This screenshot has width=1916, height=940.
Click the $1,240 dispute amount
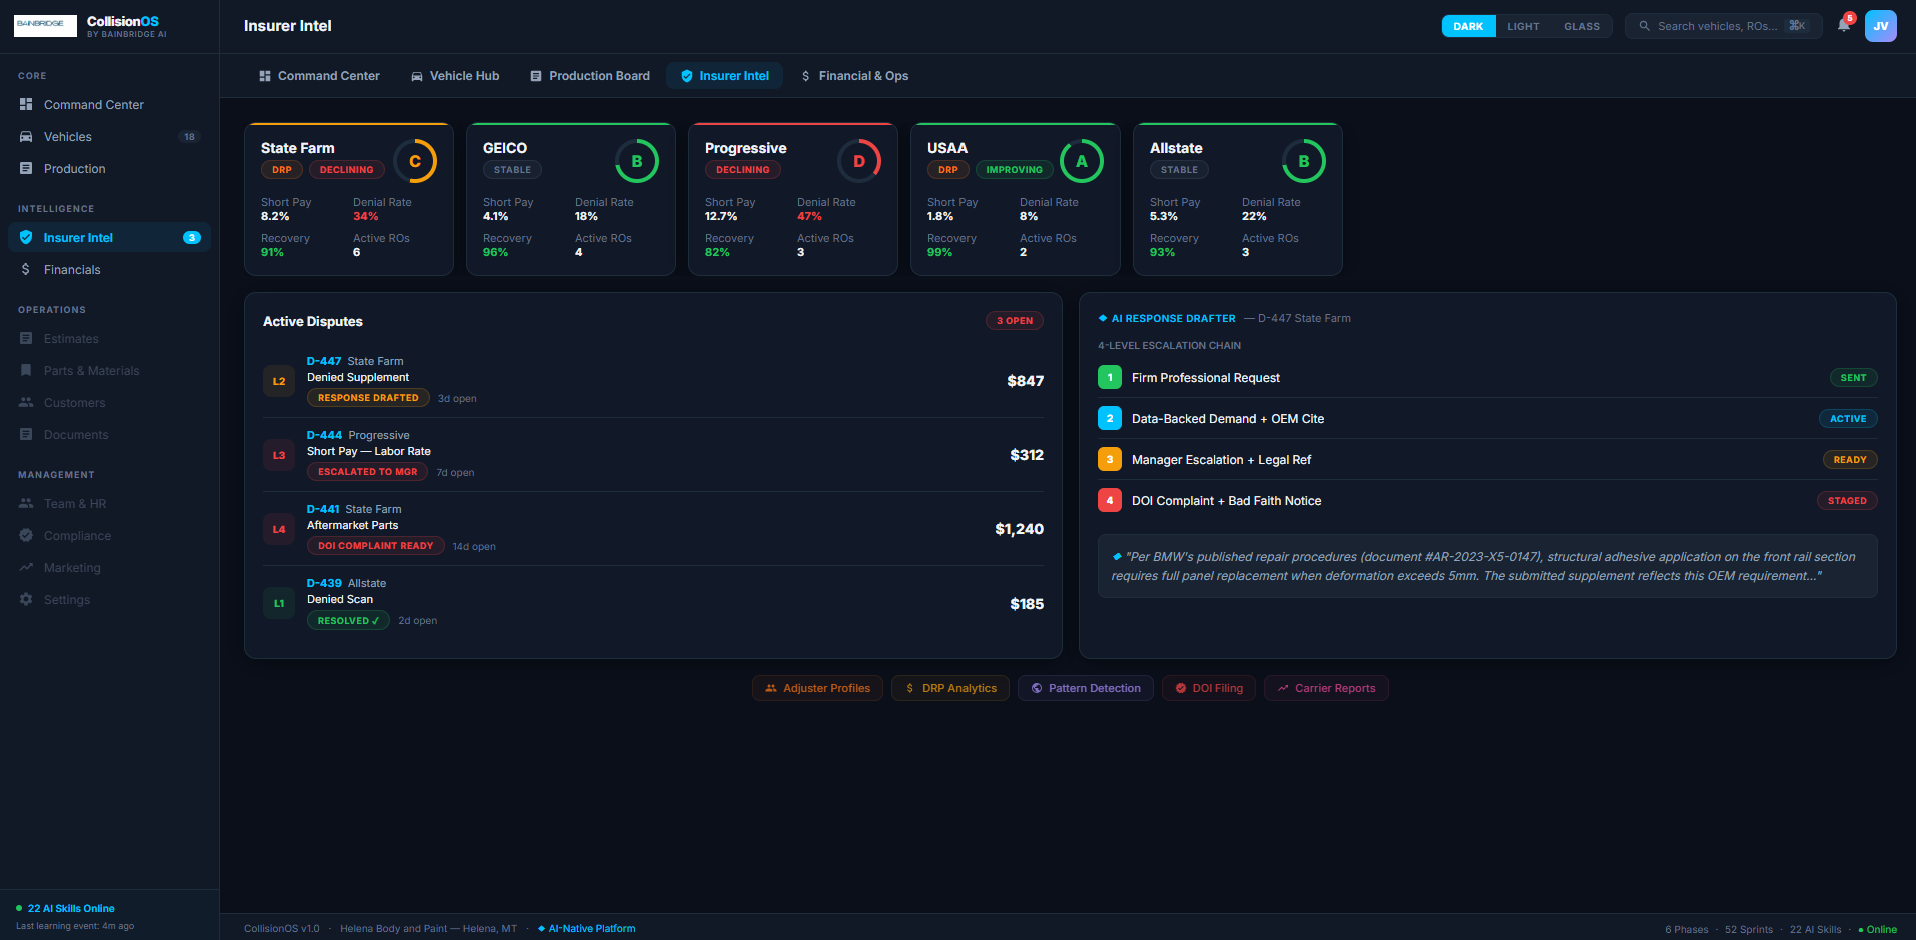pos(1019,529)
